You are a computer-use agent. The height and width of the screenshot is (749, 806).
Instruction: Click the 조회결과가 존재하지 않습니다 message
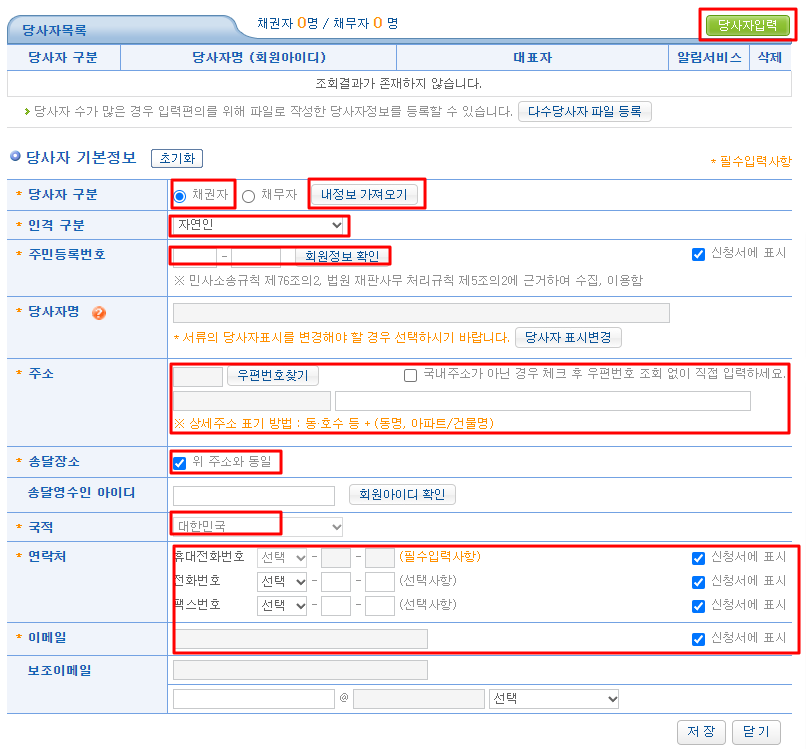[x=398, y=83]
